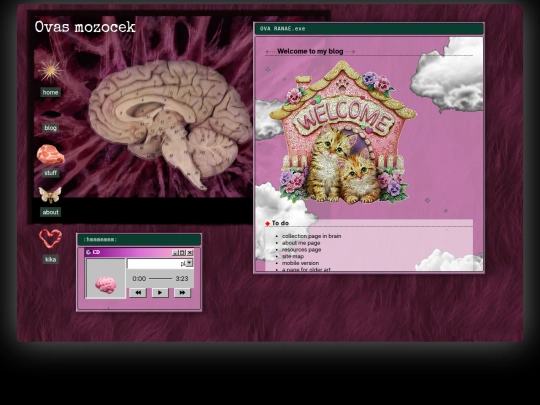
Task: Click the CD icon in player title bar
Action: point(89,252)
